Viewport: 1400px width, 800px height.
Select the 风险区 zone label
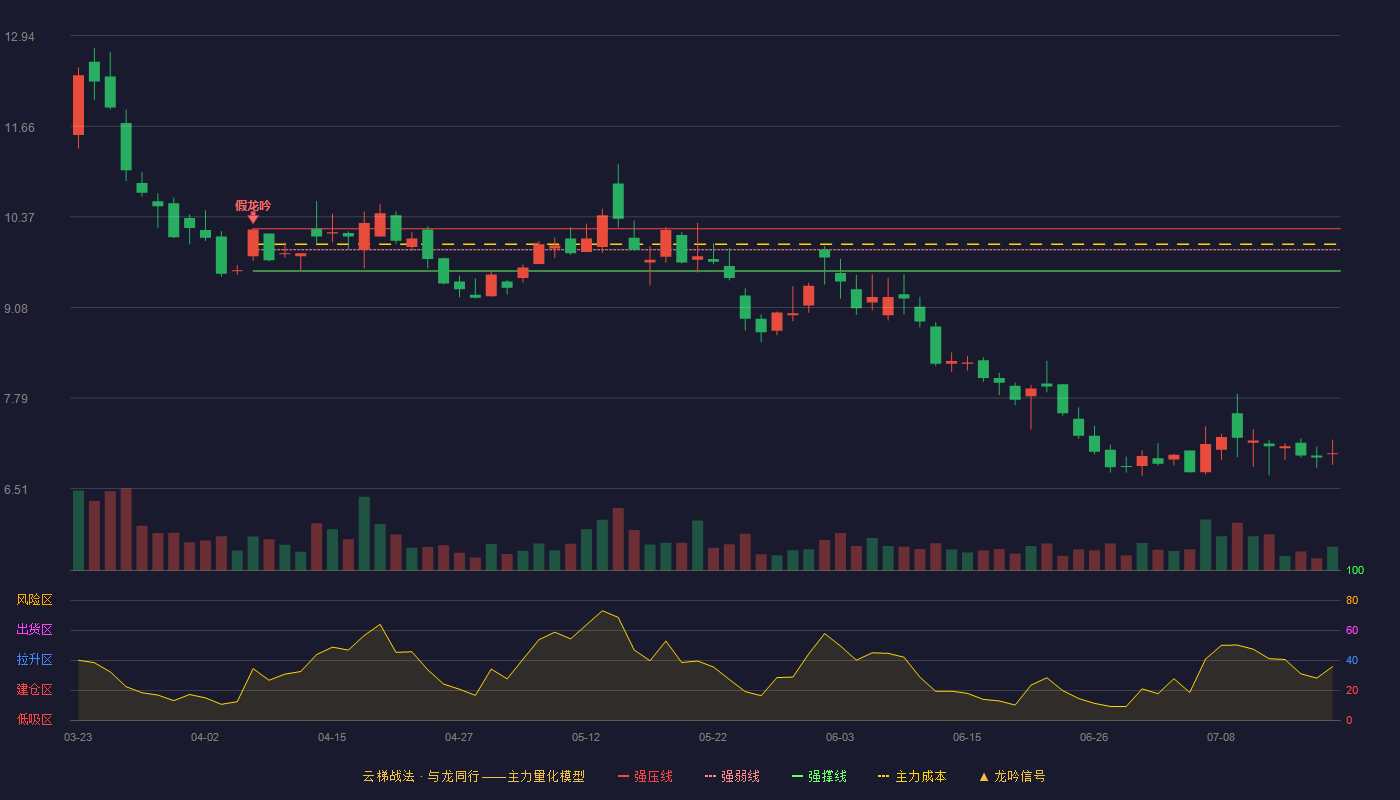[x=34, y=600]
